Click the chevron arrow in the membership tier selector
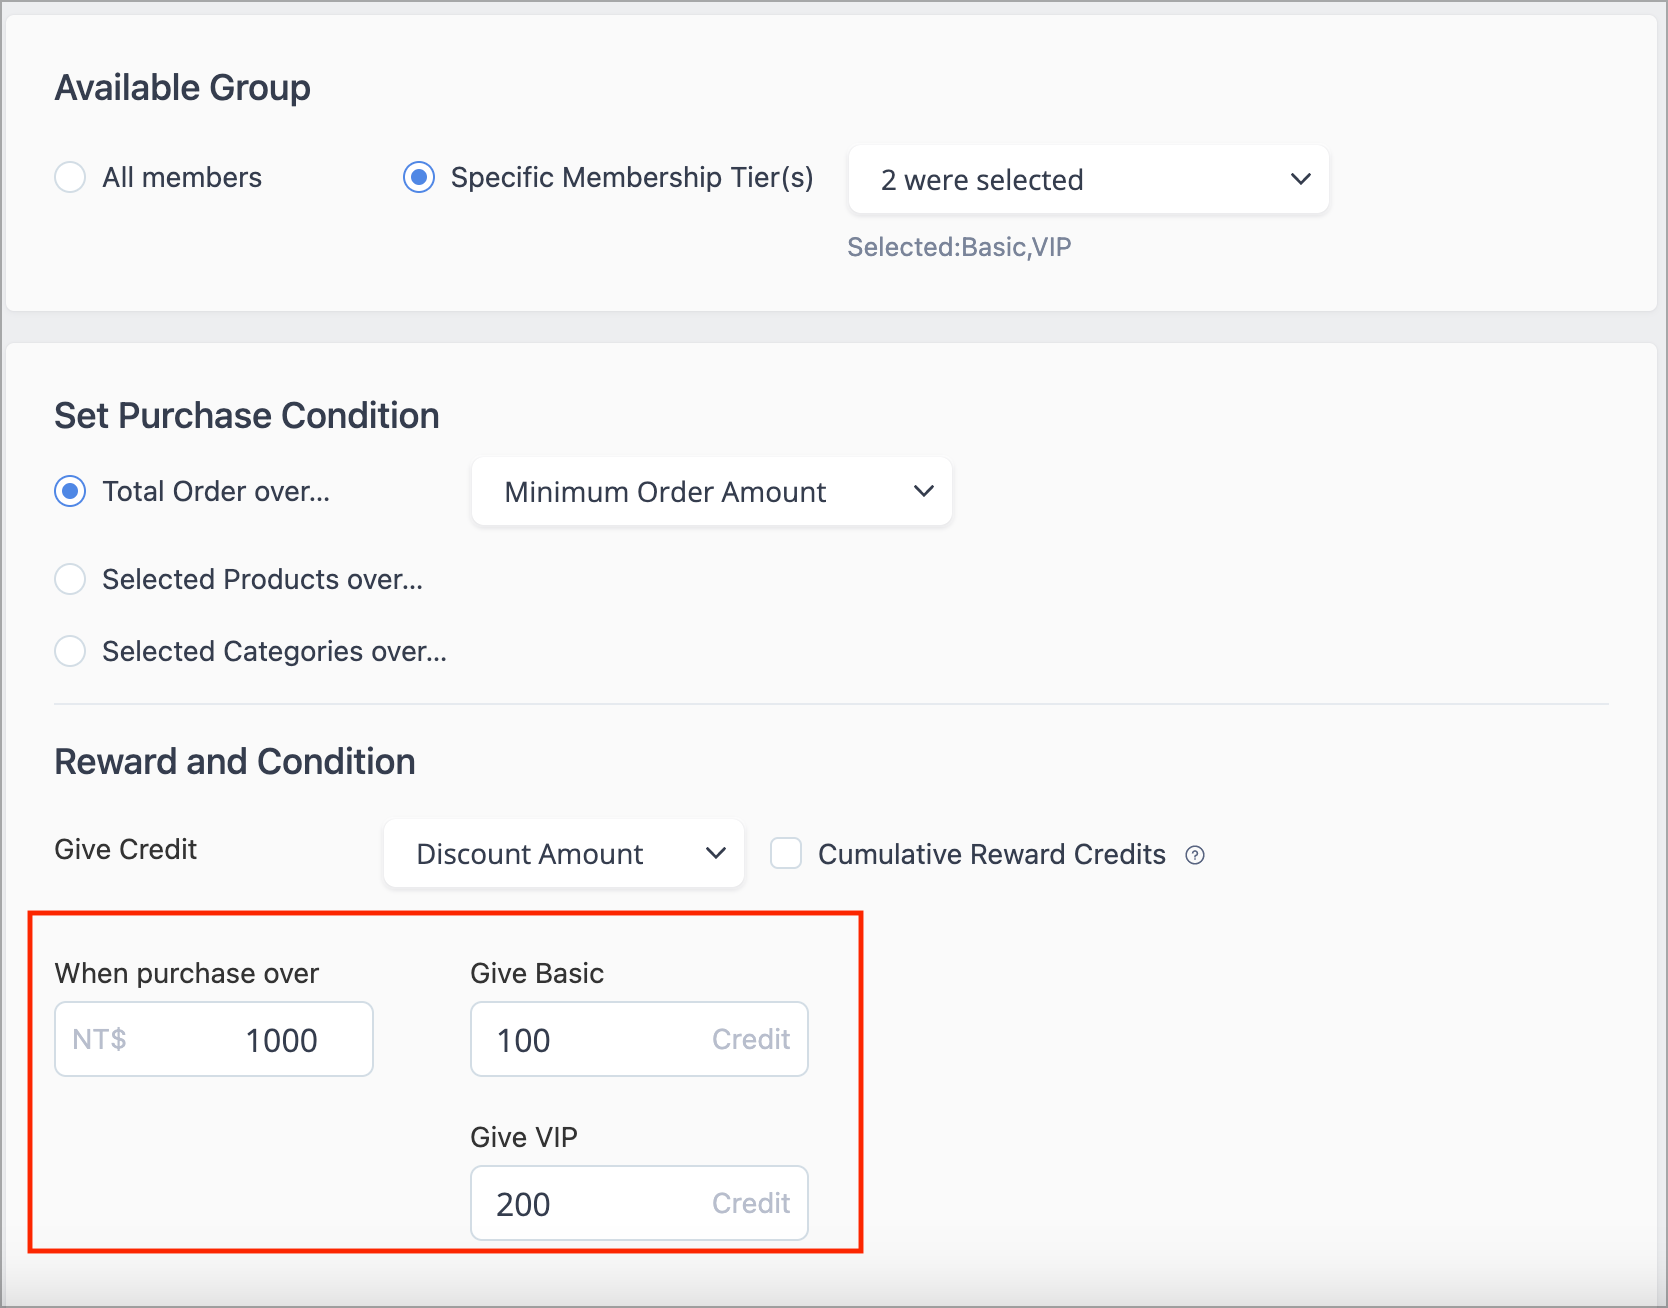 1300,180
